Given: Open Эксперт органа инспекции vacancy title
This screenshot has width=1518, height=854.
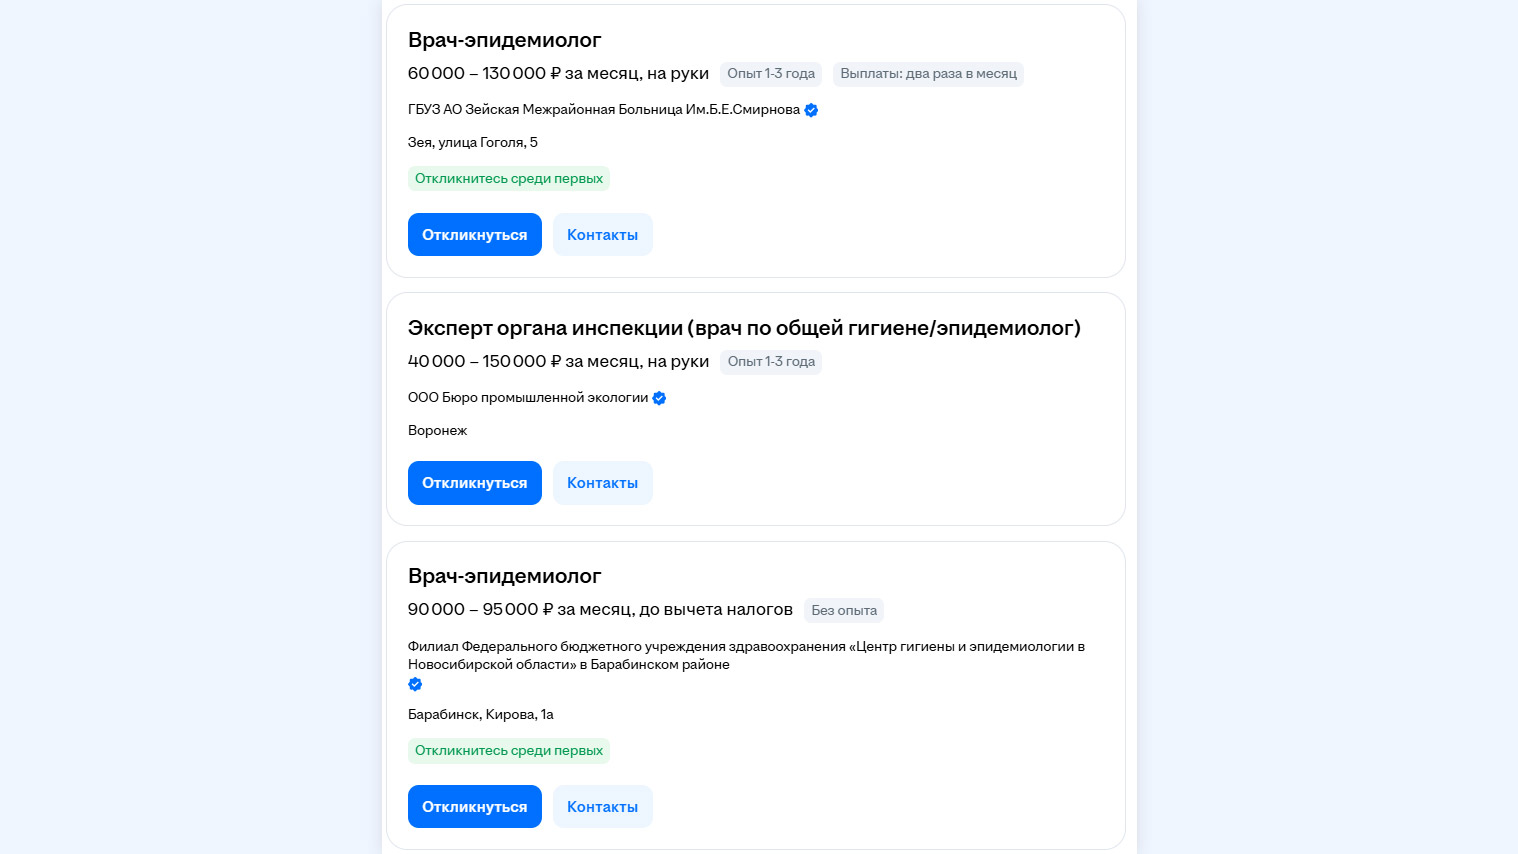Looking at the screenshot, I should coord(743,328).
